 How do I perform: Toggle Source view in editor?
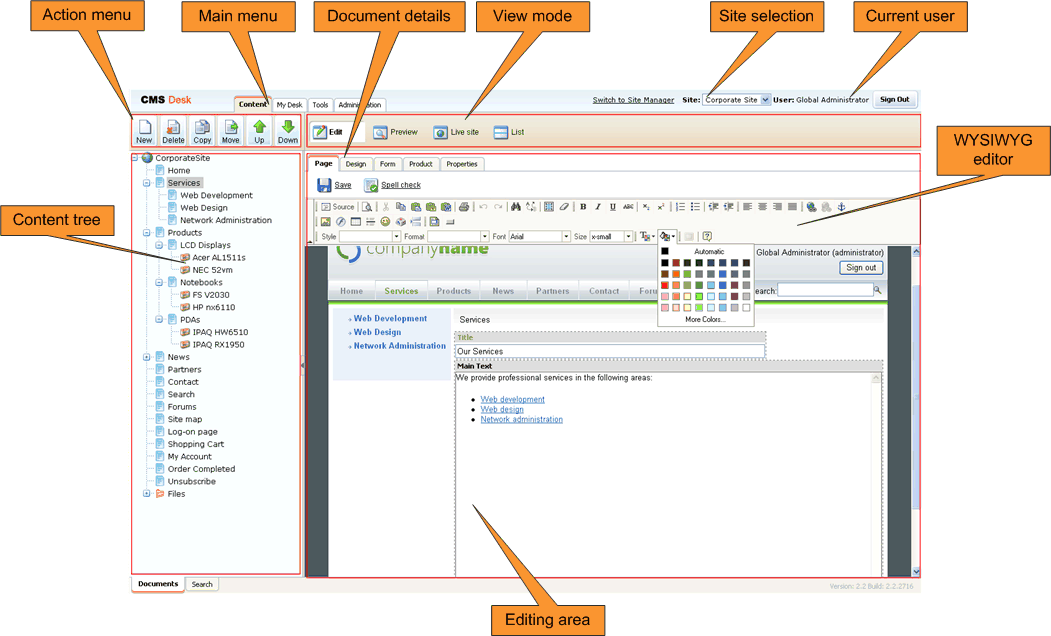337,207
